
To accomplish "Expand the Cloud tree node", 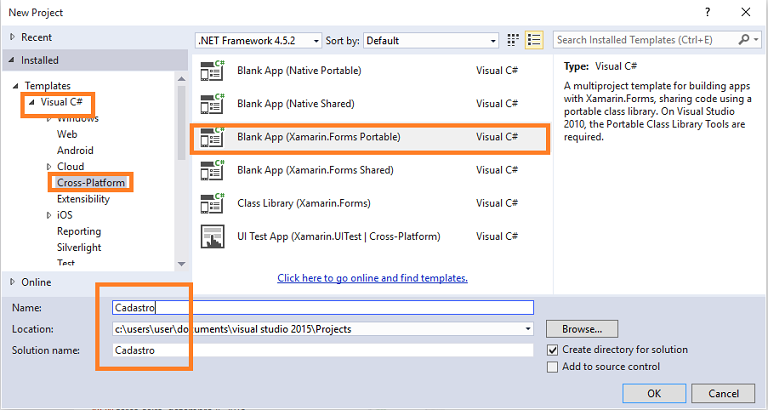I will (48, 167).
